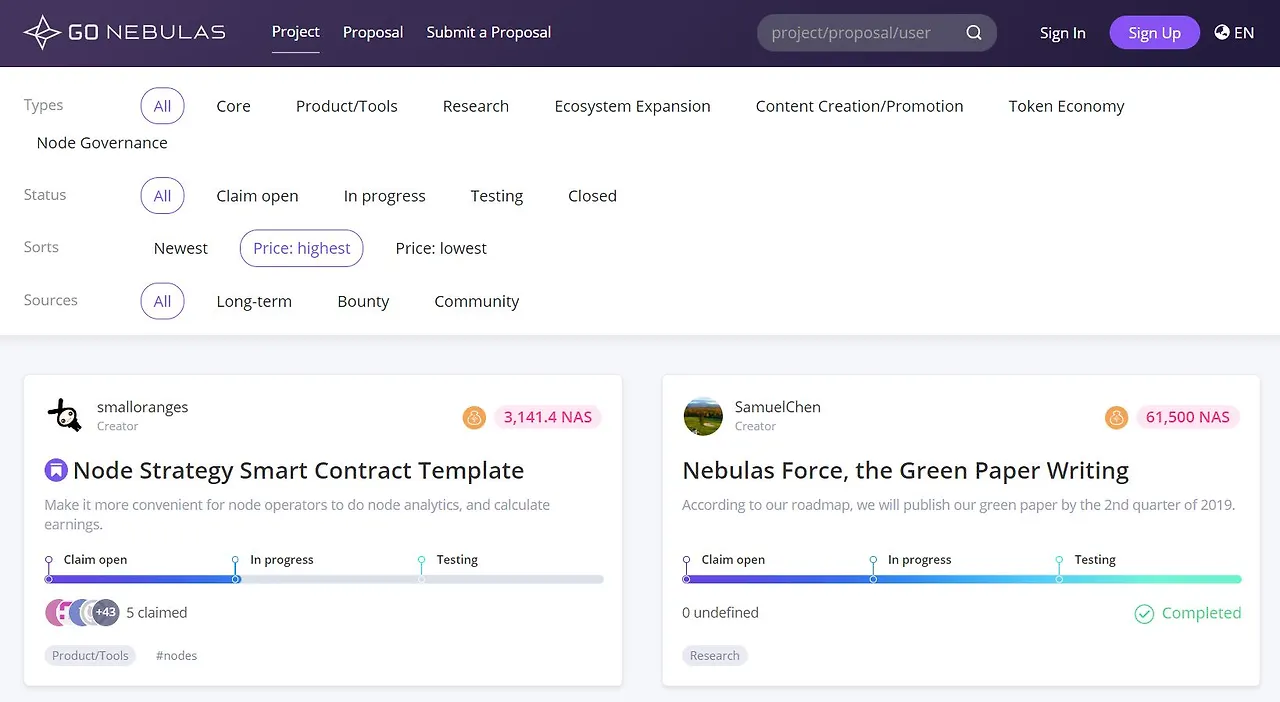Filter types by Core
Screen dimensions: 1280x702
pyautogui.click(x=233, y=106)
